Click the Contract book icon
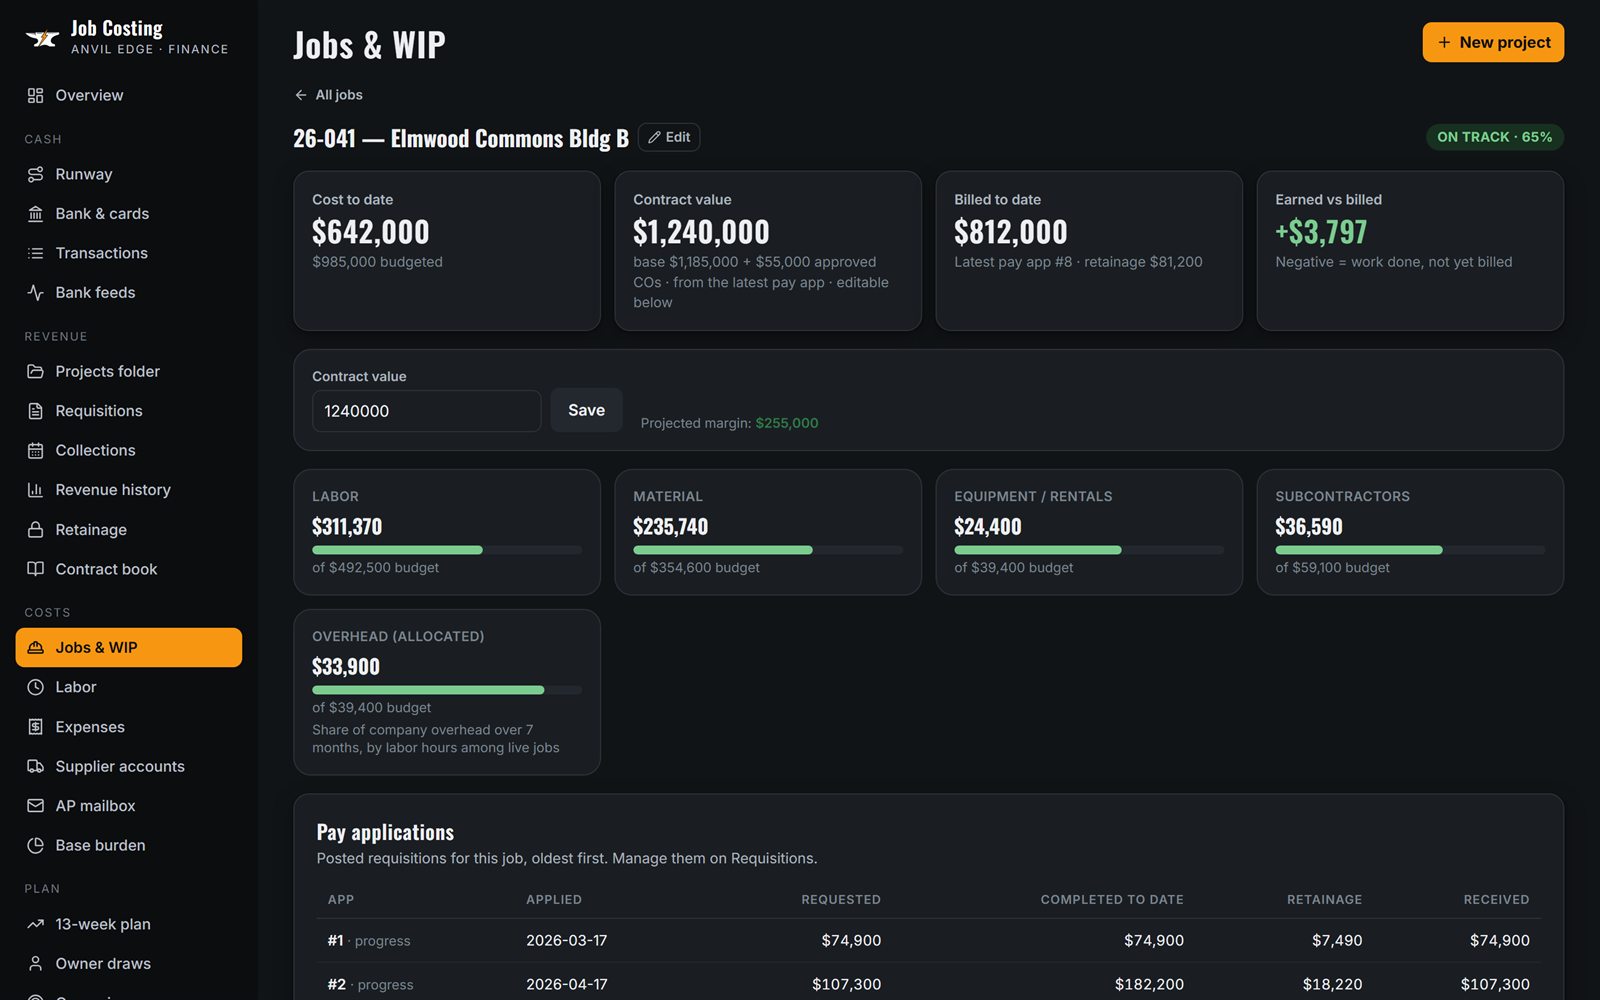 tap(35, 569)
